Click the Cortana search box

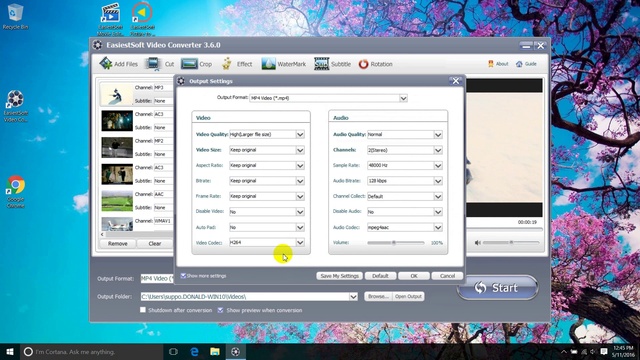pos(92,351)
